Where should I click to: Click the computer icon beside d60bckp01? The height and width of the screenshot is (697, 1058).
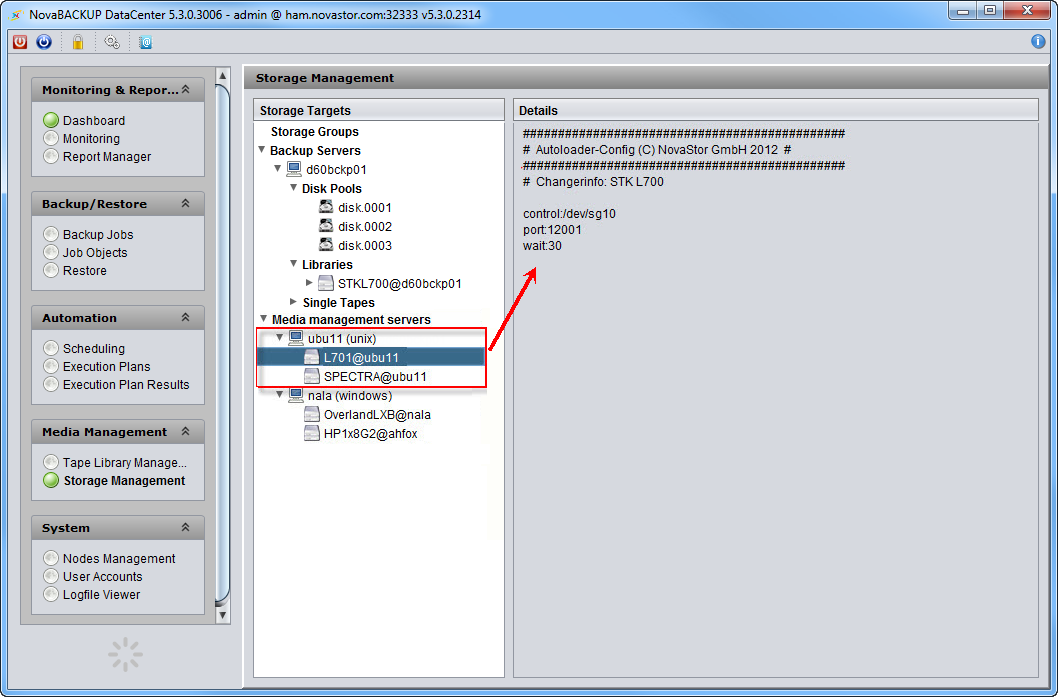[294, 169]
